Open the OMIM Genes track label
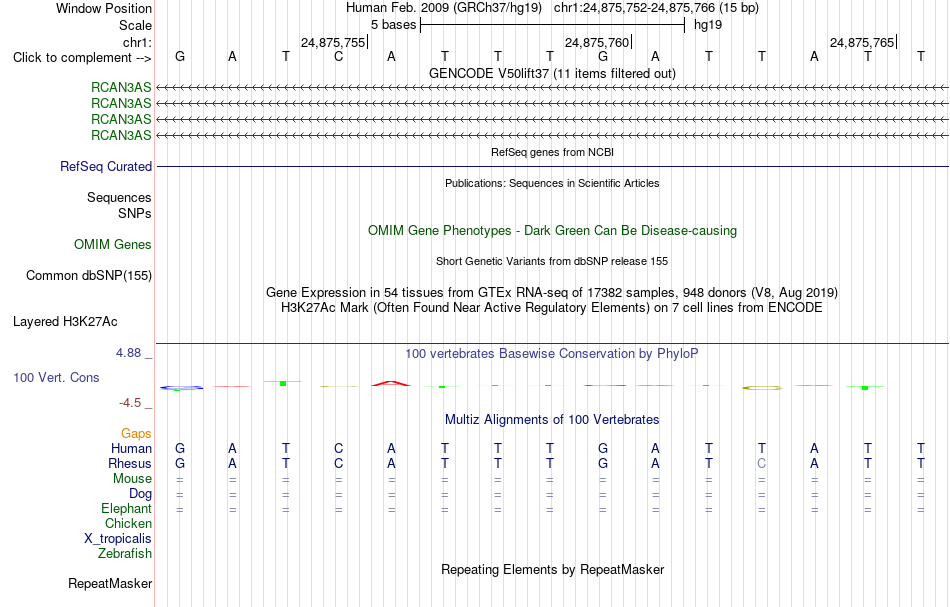 point(113,245)
